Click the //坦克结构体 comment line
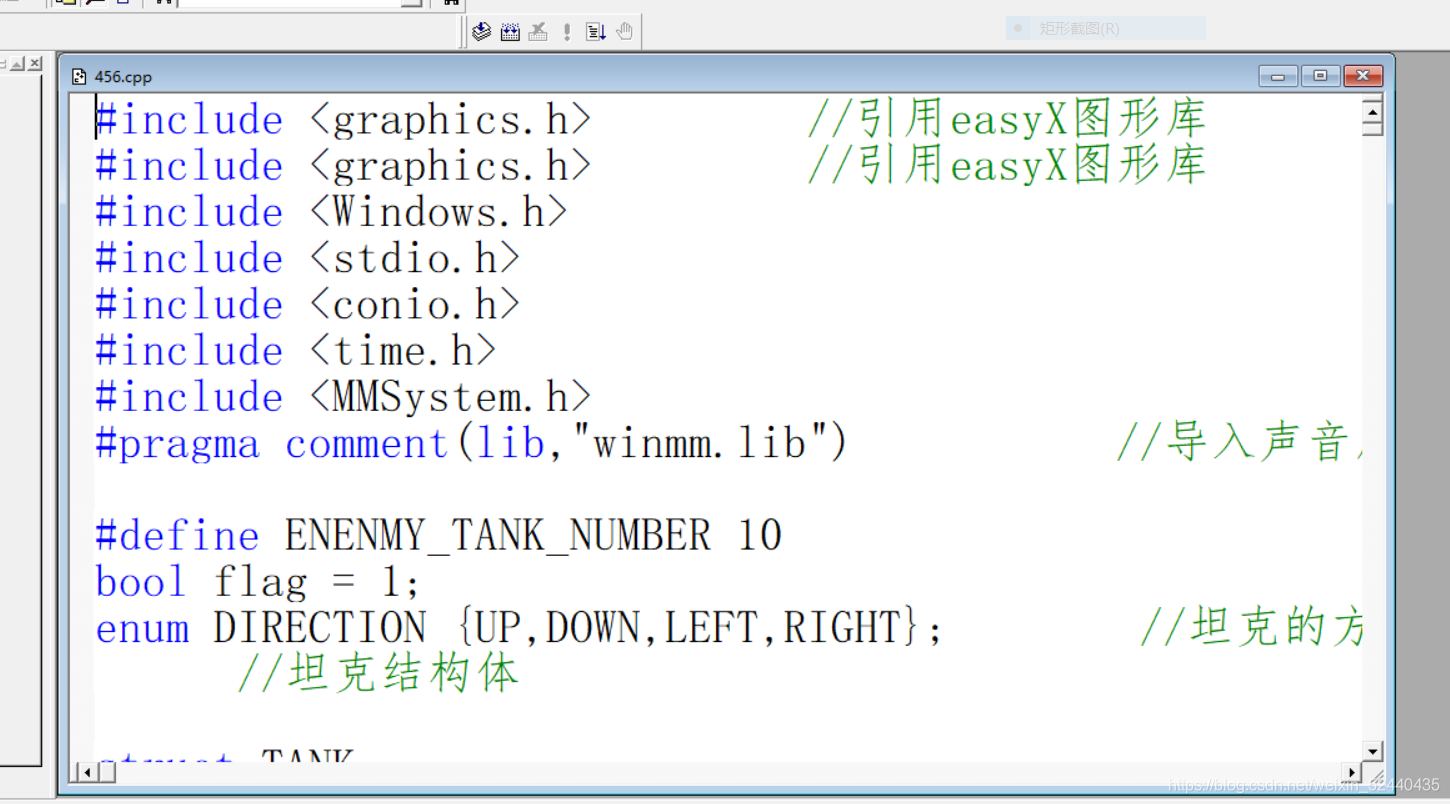Viewport: 1450px width, 804px height. pos(379,674)
